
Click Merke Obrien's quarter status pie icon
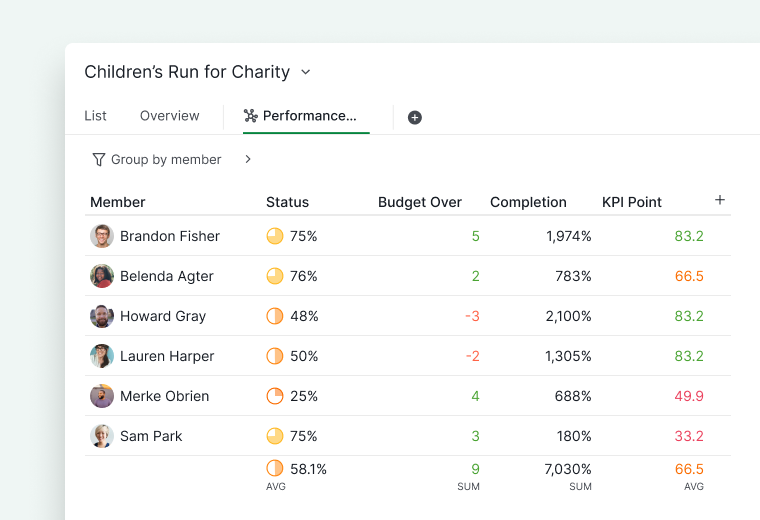pos(275,396)
